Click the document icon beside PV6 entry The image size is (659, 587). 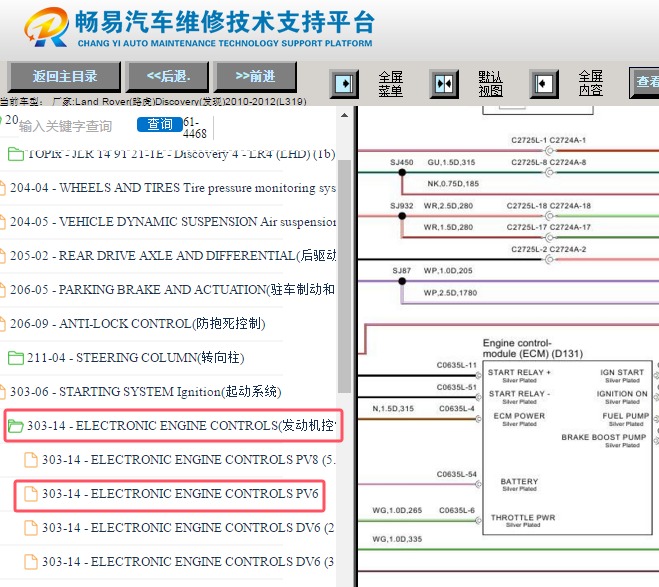coord(31,494)
